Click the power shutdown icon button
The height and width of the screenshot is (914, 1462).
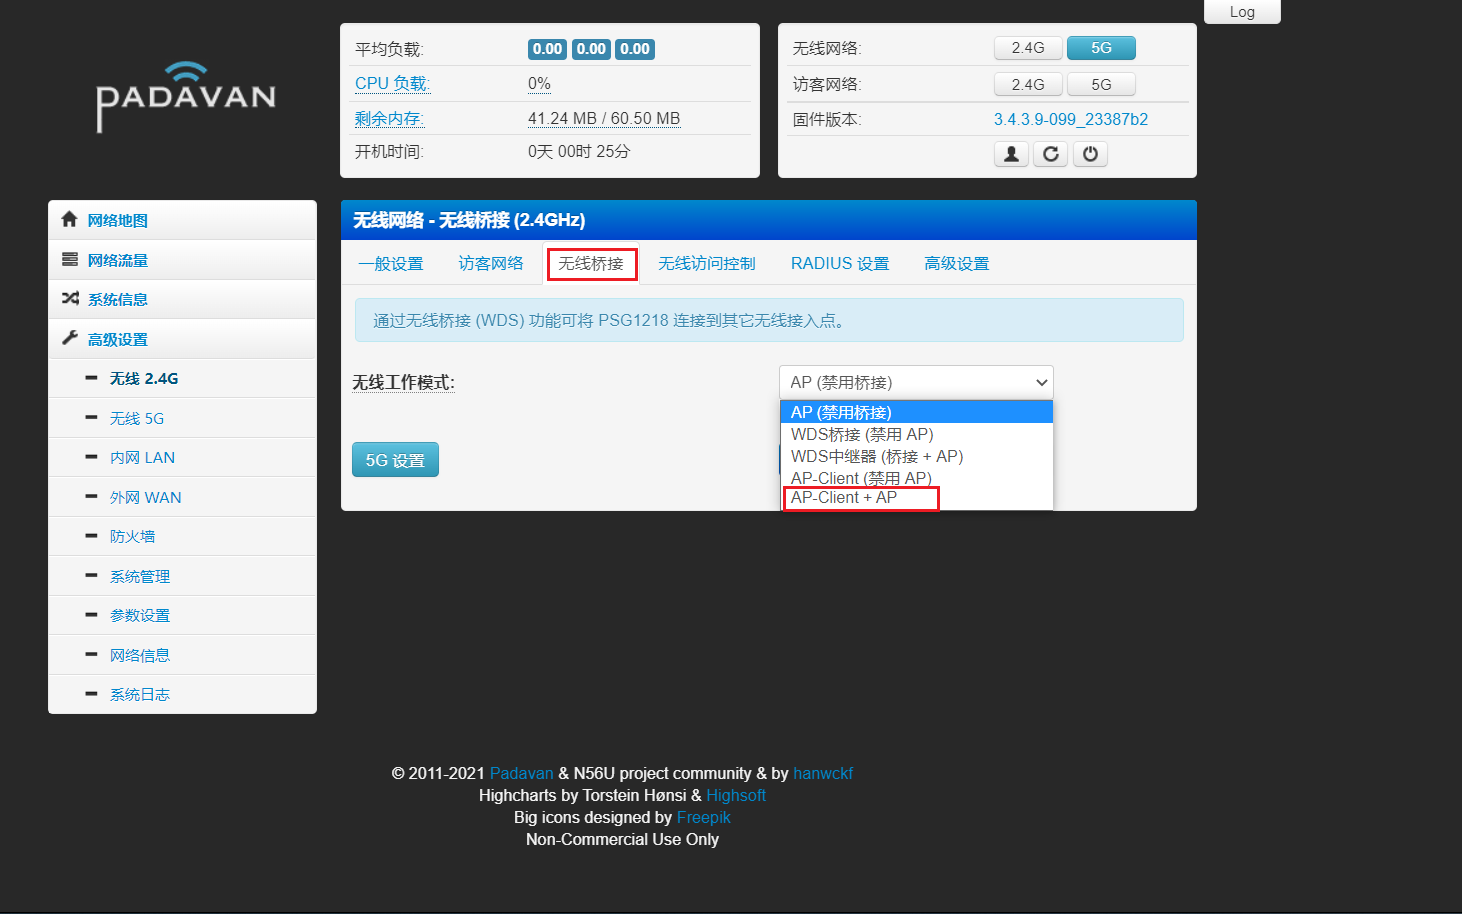point(1090,154)
